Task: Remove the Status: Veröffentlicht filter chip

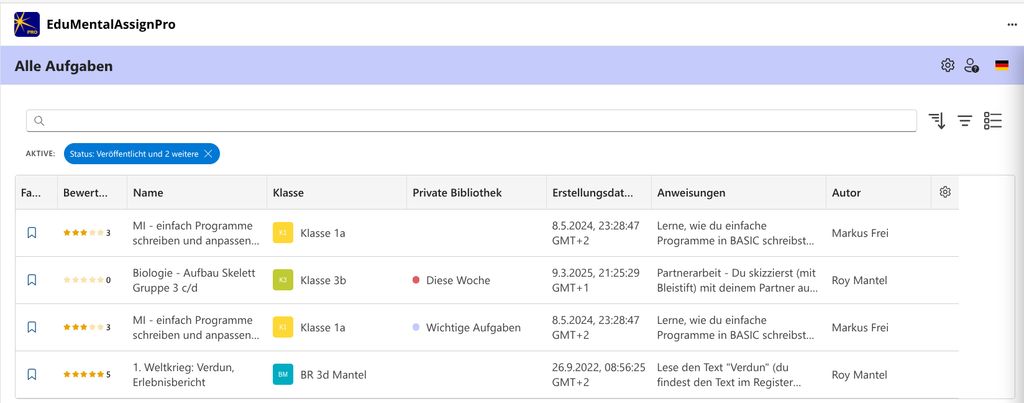Action: point(208,153)
